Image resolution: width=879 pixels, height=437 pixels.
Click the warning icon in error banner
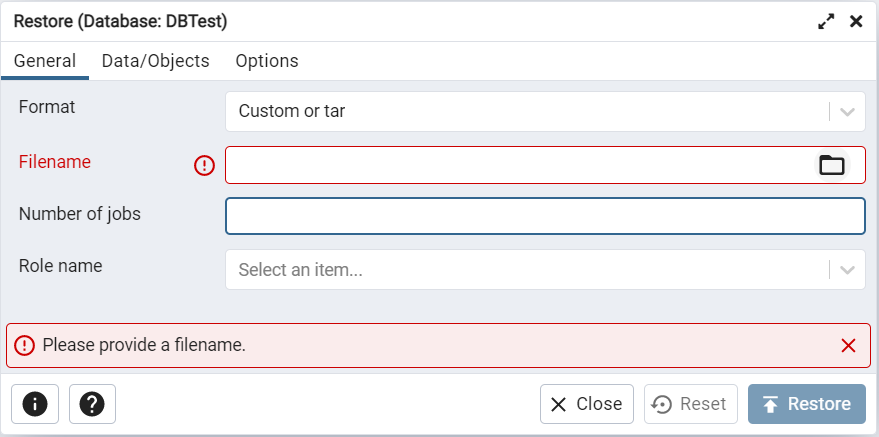tap(25, 346)
